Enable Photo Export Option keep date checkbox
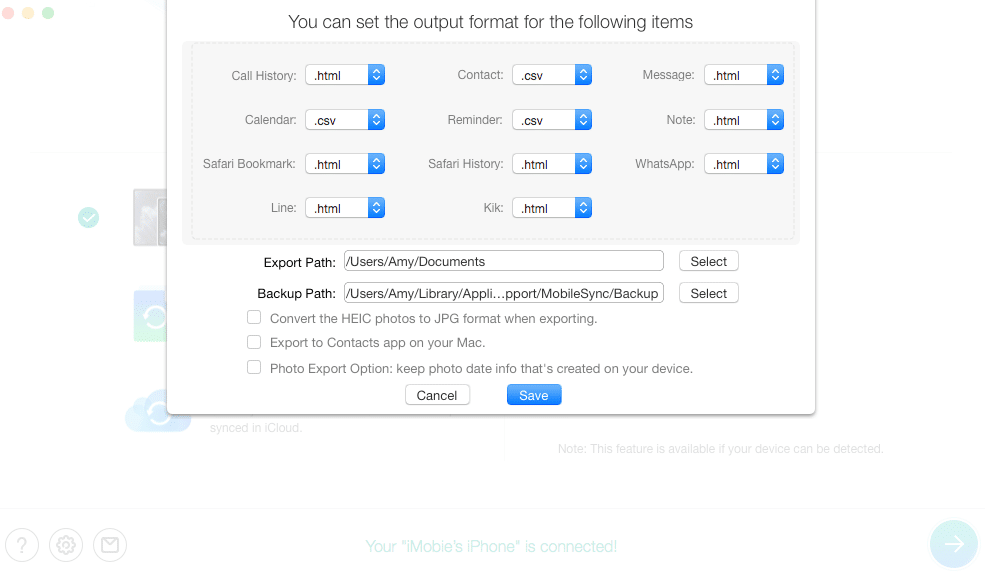985x576 pixels. tap(254, 367)
